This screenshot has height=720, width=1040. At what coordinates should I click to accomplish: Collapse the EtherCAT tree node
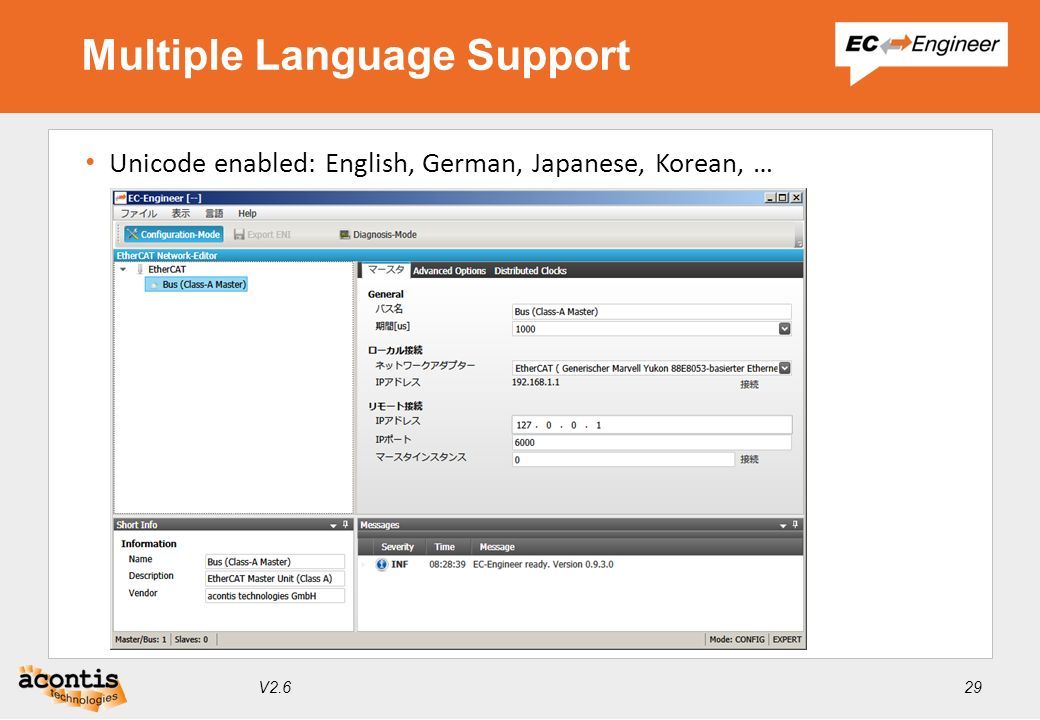(123, 269)
